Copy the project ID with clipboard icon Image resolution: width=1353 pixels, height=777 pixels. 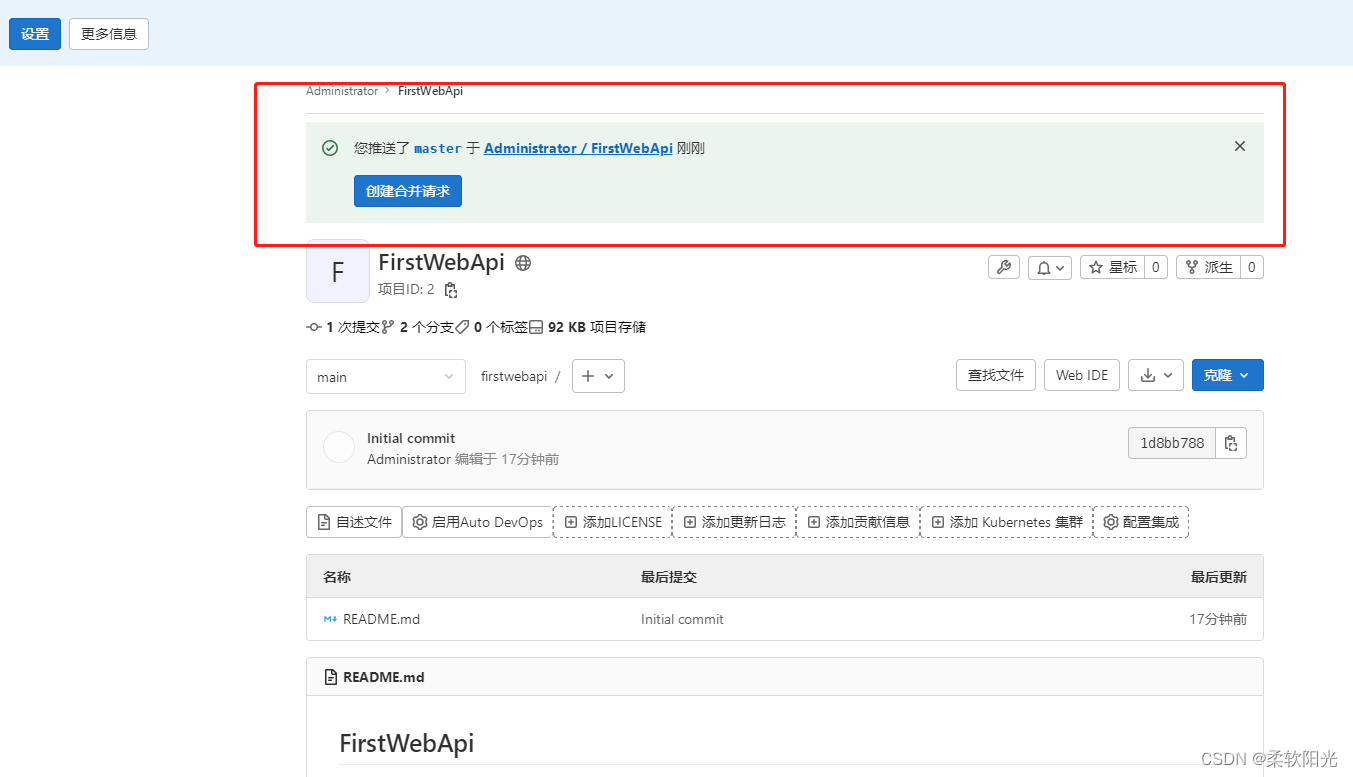(451, 290)
